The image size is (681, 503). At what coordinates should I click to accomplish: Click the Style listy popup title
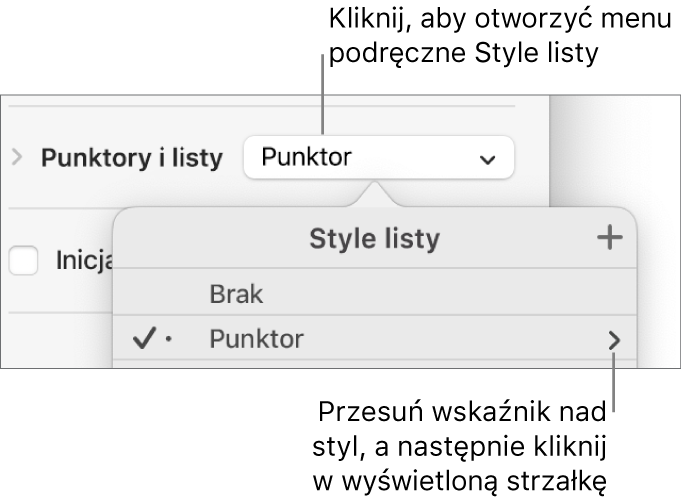coord(374,239)
